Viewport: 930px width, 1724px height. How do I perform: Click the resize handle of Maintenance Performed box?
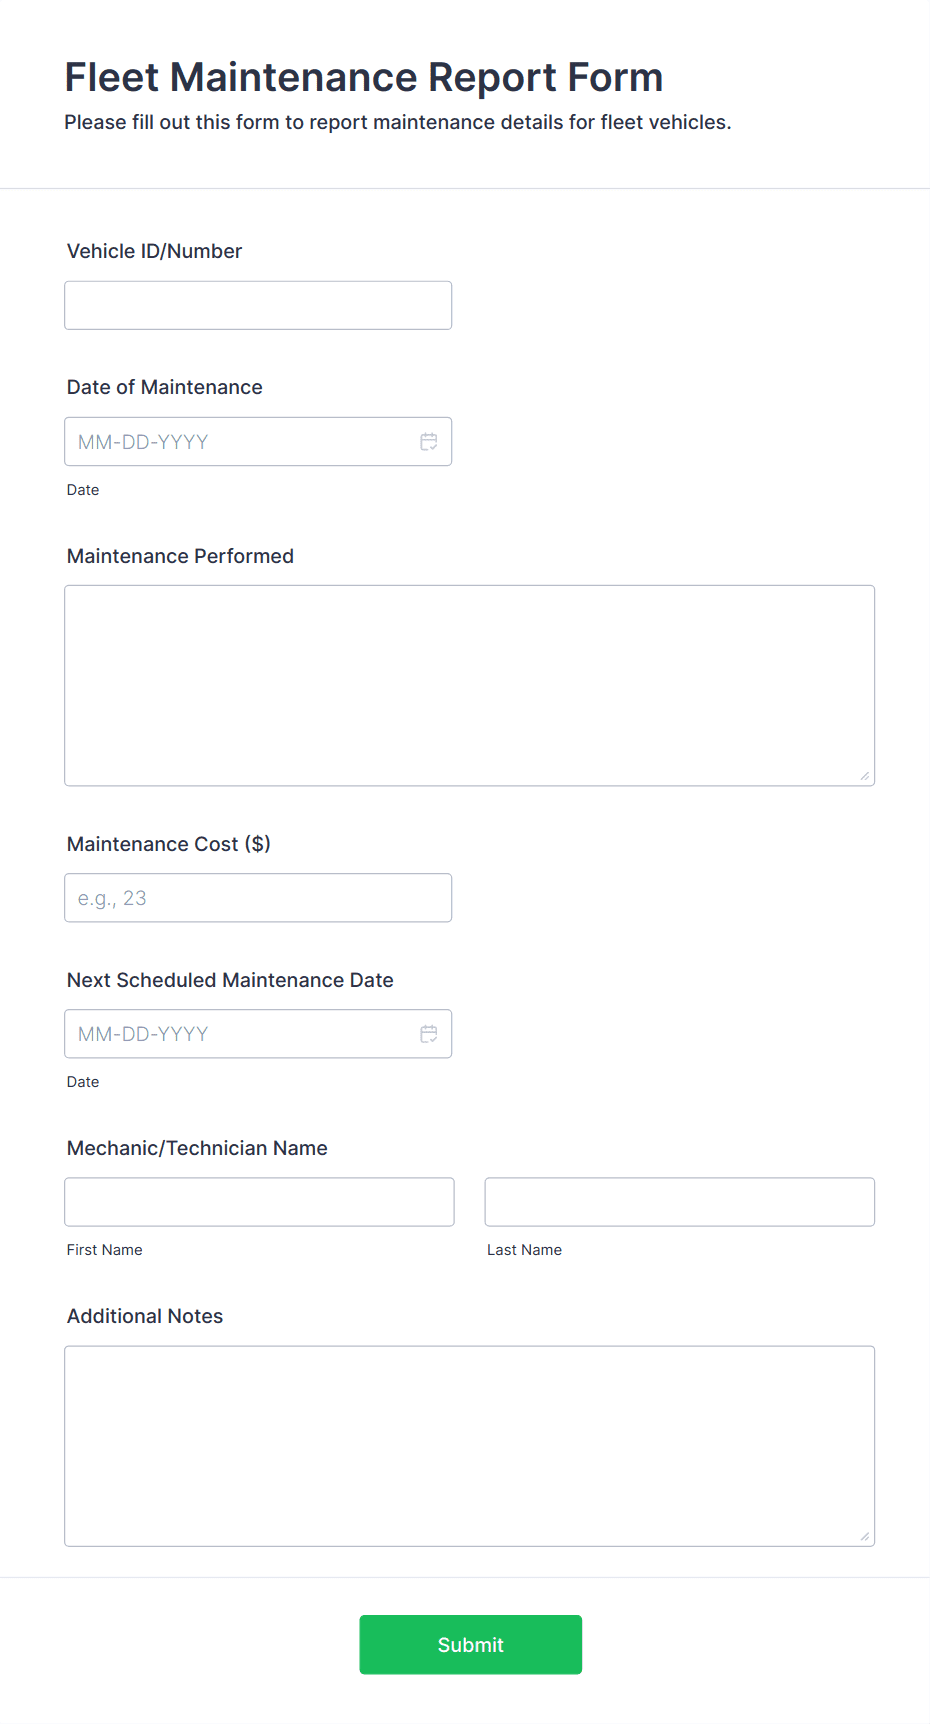866,775
